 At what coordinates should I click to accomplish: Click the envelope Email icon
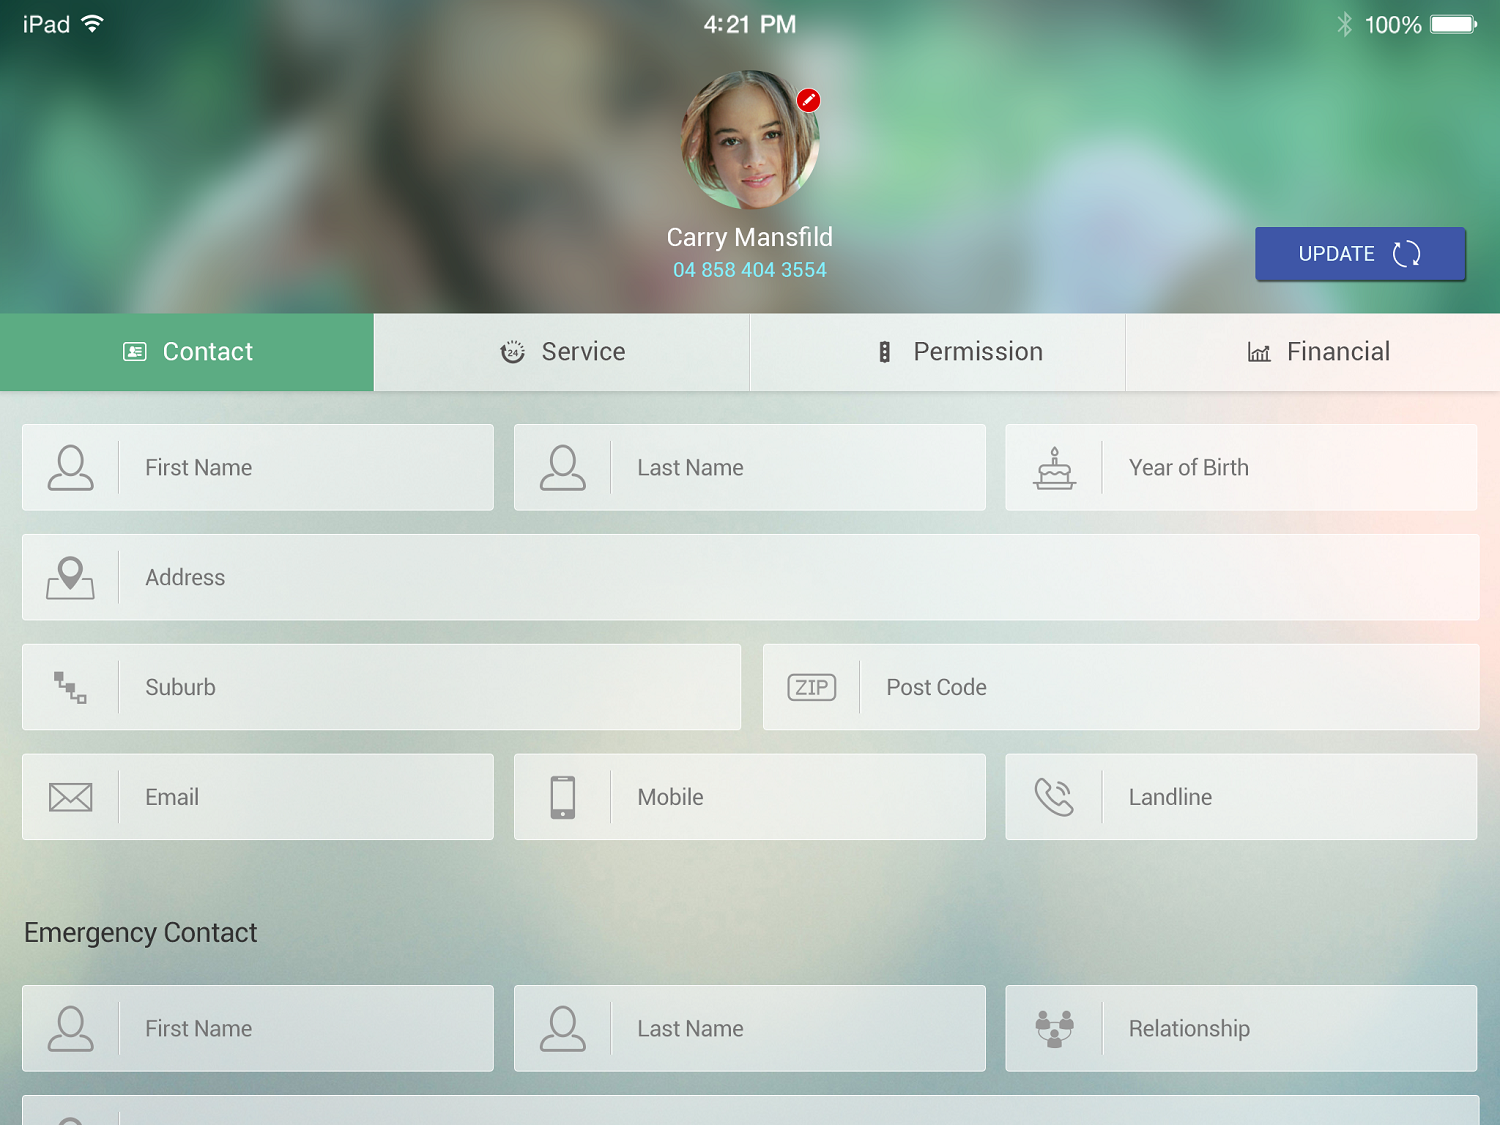tap(71, 797)
